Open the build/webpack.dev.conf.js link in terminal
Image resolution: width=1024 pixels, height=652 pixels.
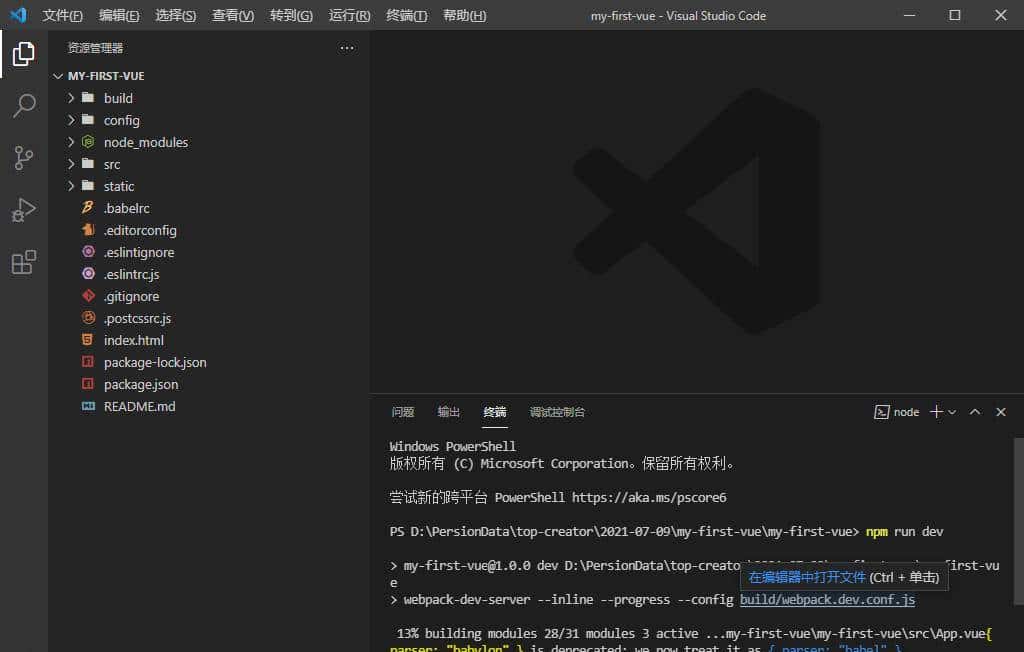[x=826, y=600]
